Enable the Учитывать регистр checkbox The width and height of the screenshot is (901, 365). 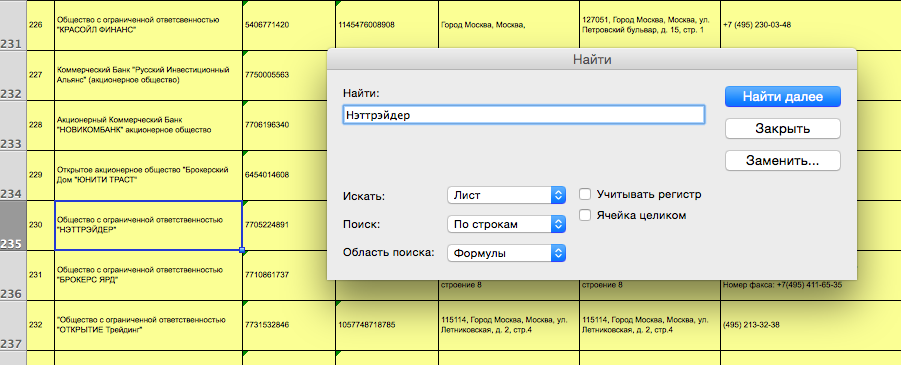pos(585,194)
